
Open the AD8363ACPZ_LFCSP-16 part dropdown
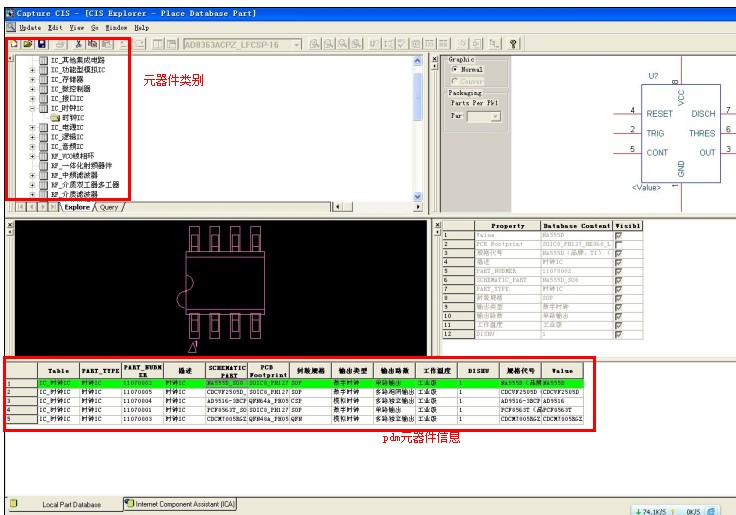click(x=297, y=44)
